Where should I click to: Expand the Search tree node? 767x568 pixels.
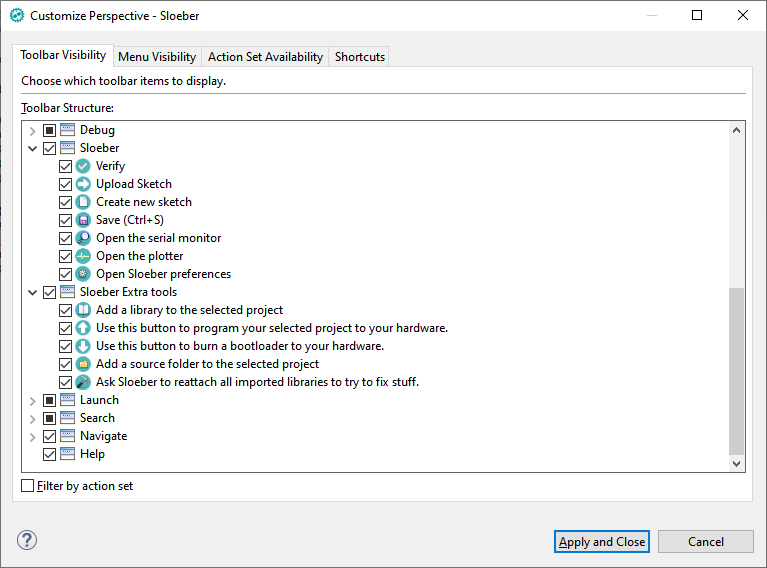(x=33, y=419)
